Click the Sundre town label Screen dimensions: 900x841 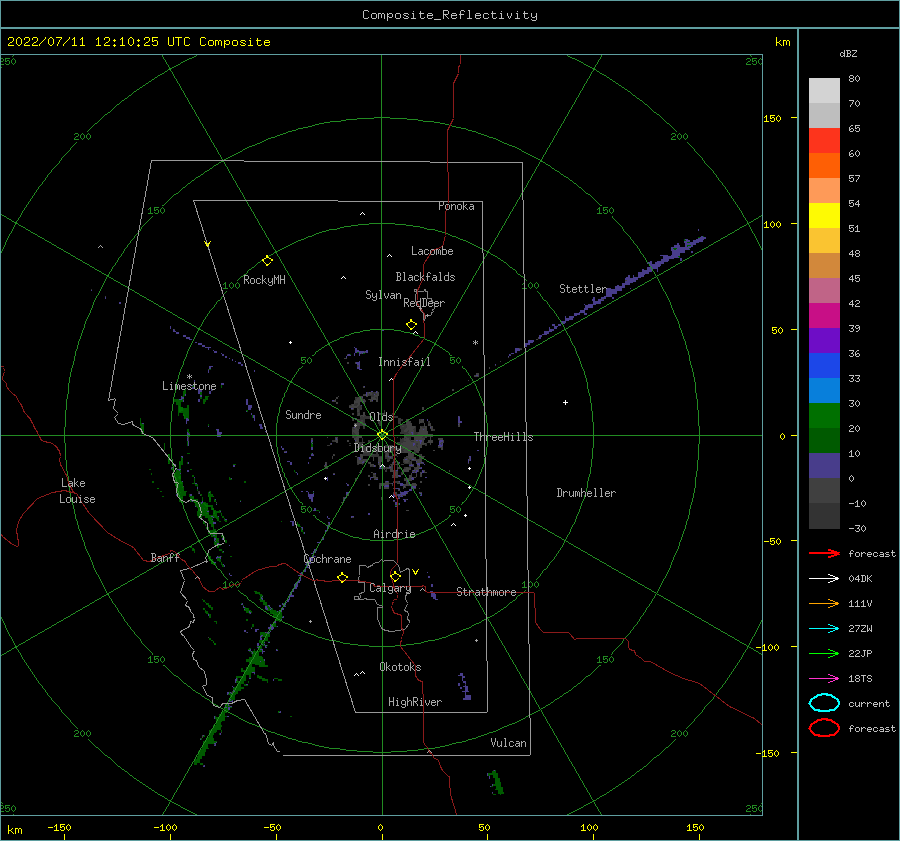click(303, 415)
